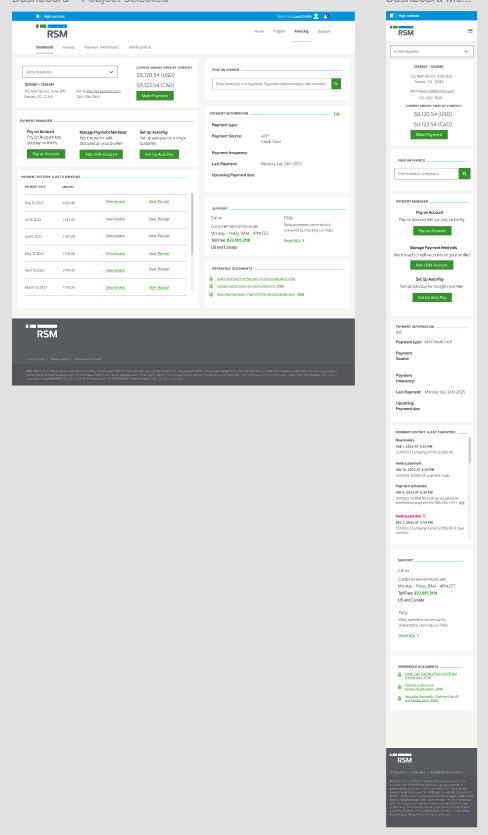This screenshot has width=488, height=835.
Task: Click the RSM logo in desktop header
Action: point(52,31)
